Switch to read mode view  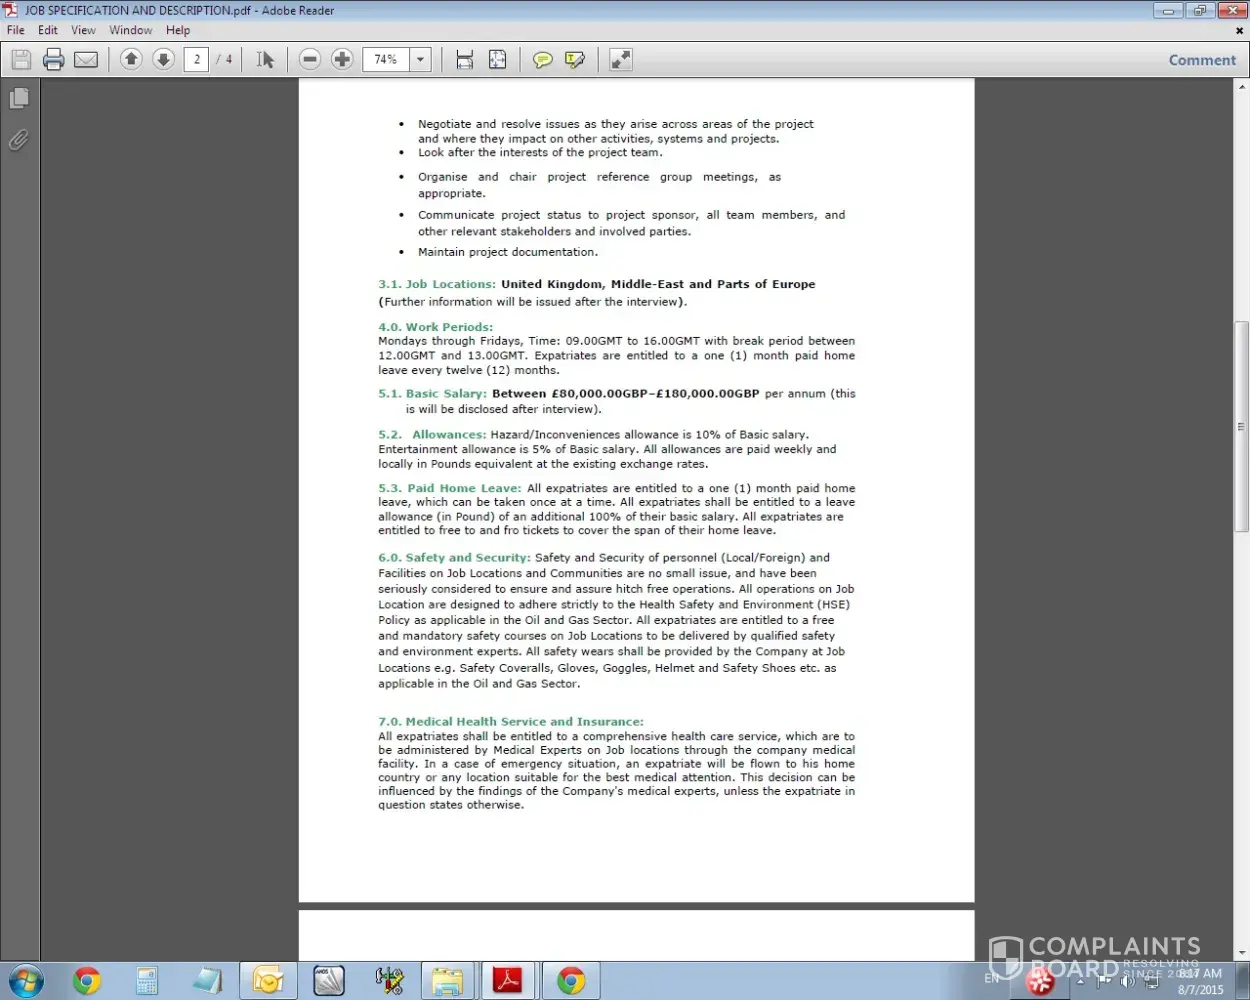621,60
